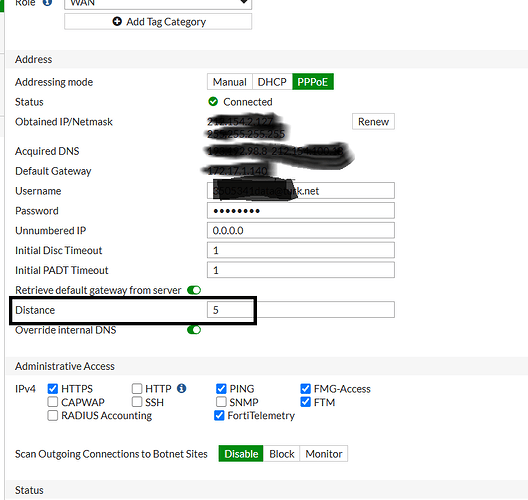Click the plus icon on Add Tag Category
Viewport: 528px width, 500px height.
[x=117, y=22]
